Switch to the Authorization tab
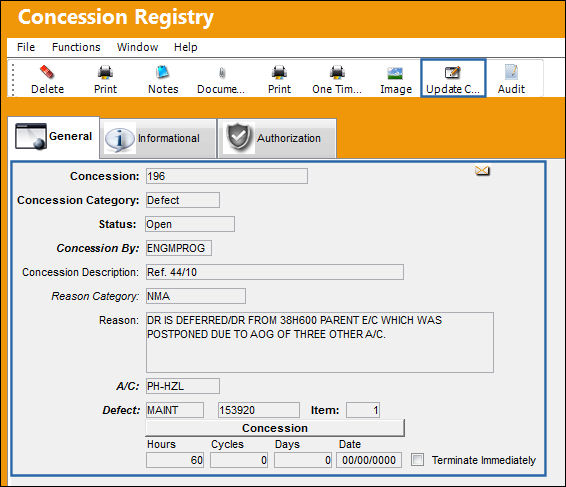Image resolution: width=566 pixels, height=487 pixels. pos(277,138)
